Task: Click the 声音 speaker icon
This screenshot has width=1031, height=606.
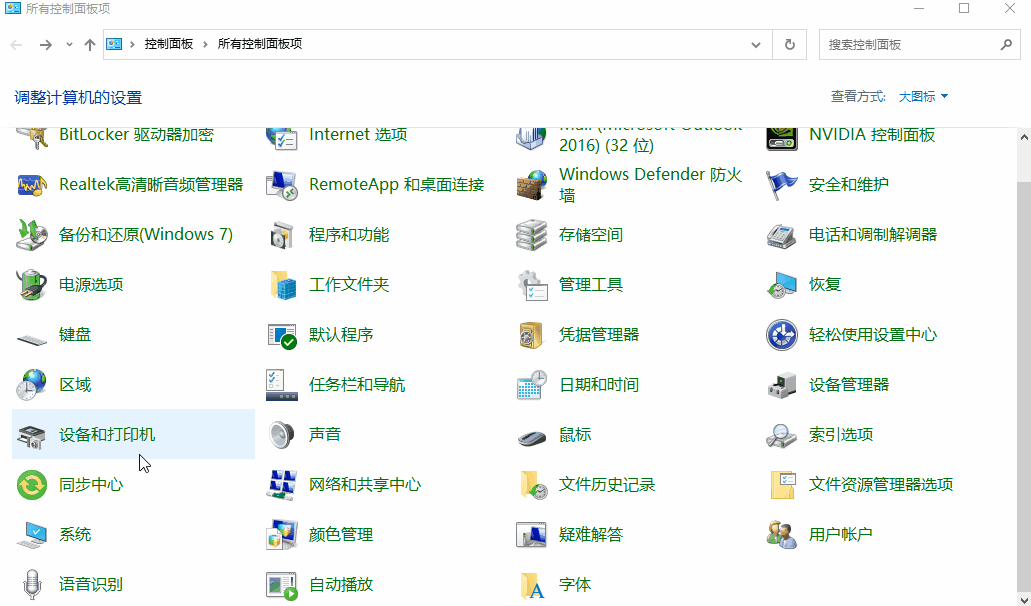Action: (x=281, y=434)
